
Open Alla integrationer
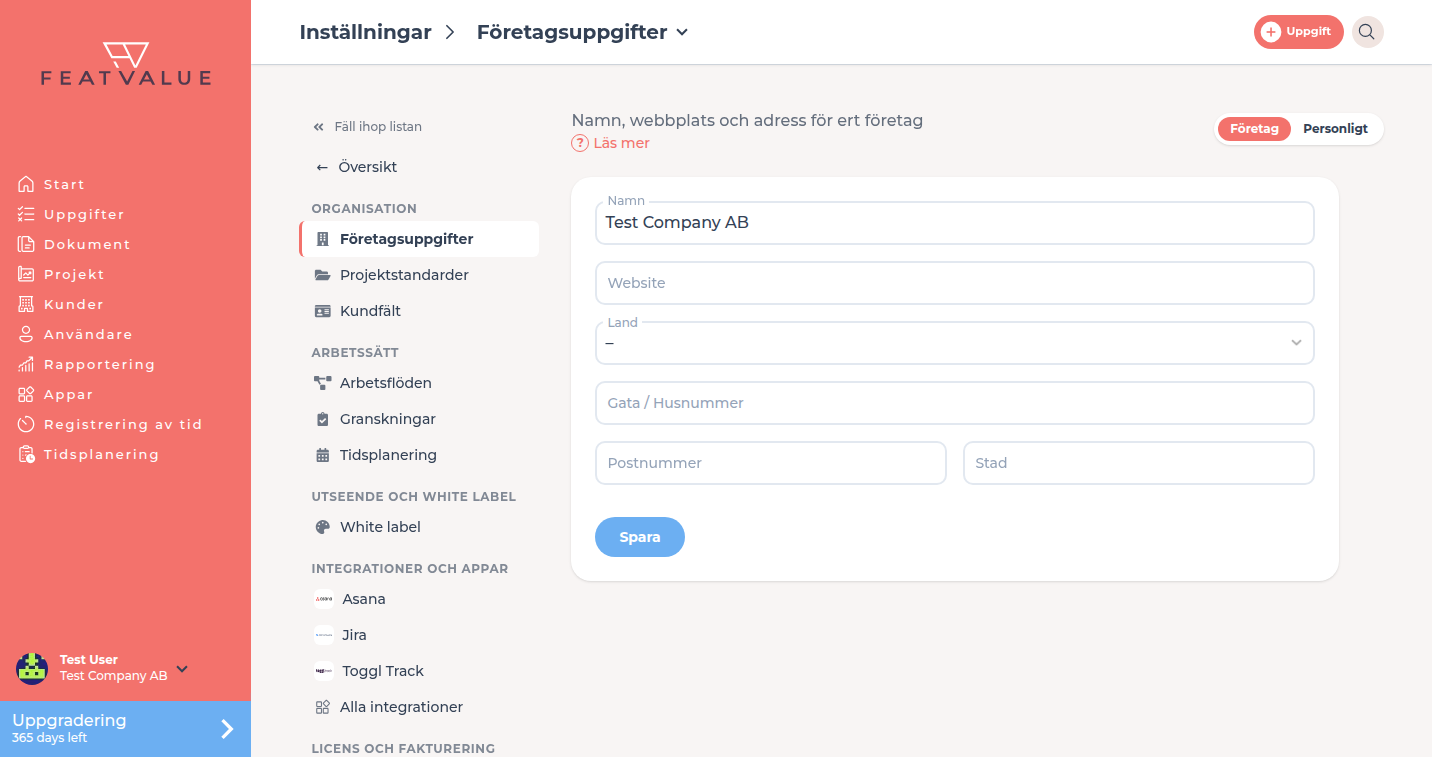(419, 707)
